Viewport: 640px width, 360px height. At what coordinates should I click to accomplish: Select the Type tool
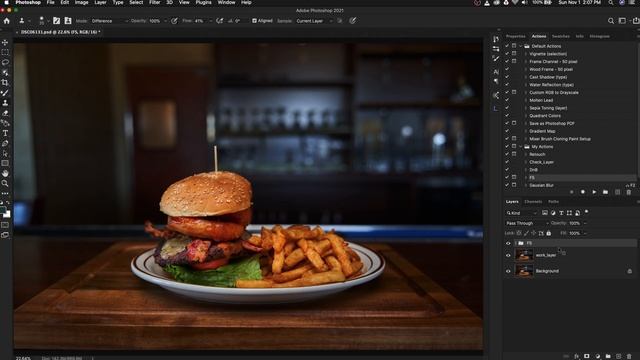pos(5,133)
